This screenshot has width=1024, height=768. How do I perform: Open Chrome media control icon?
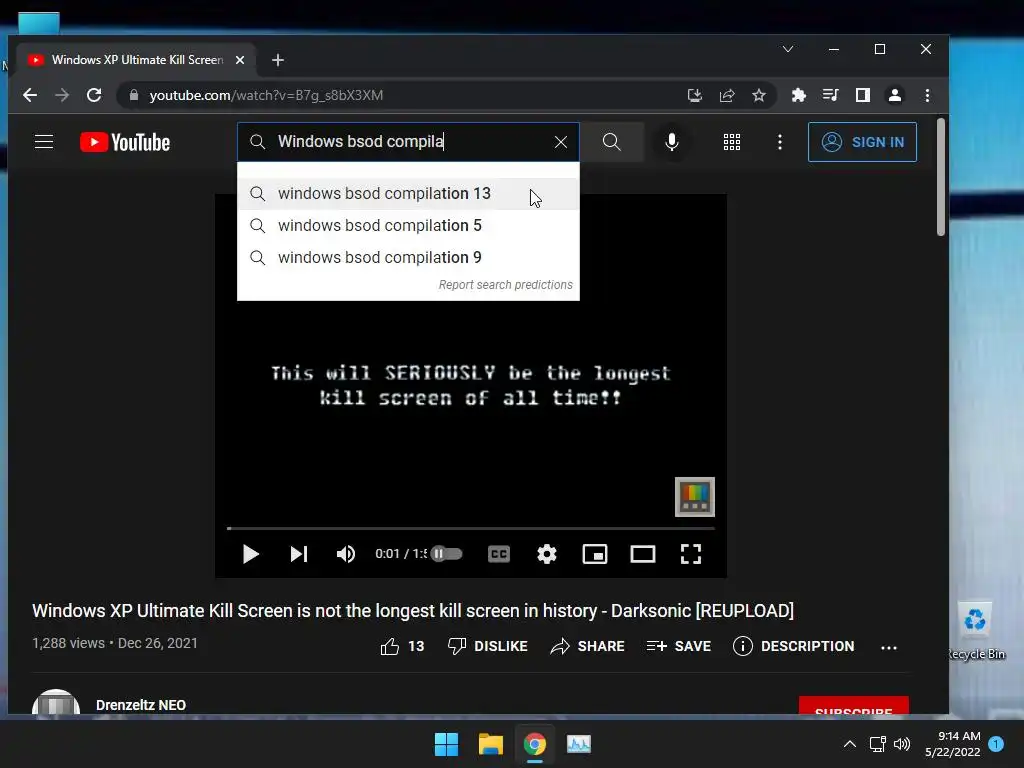831,95
